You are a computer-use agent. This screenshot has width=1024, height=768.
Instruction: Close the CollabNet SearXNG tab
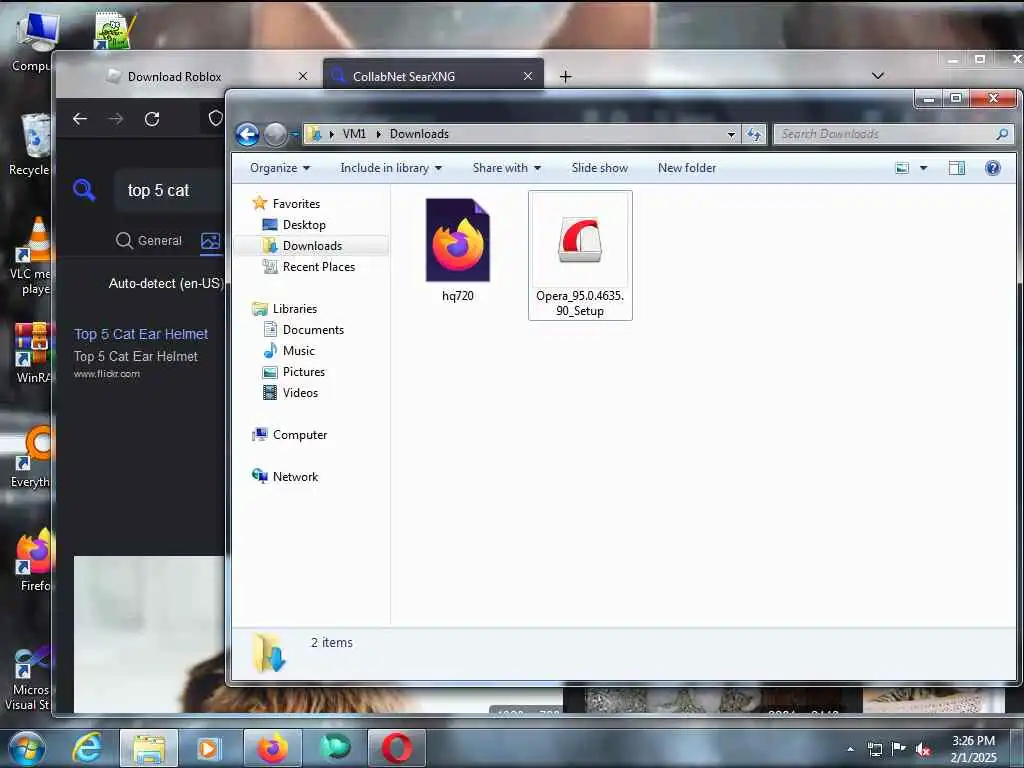pyautogui.click(x=528, y=76)
